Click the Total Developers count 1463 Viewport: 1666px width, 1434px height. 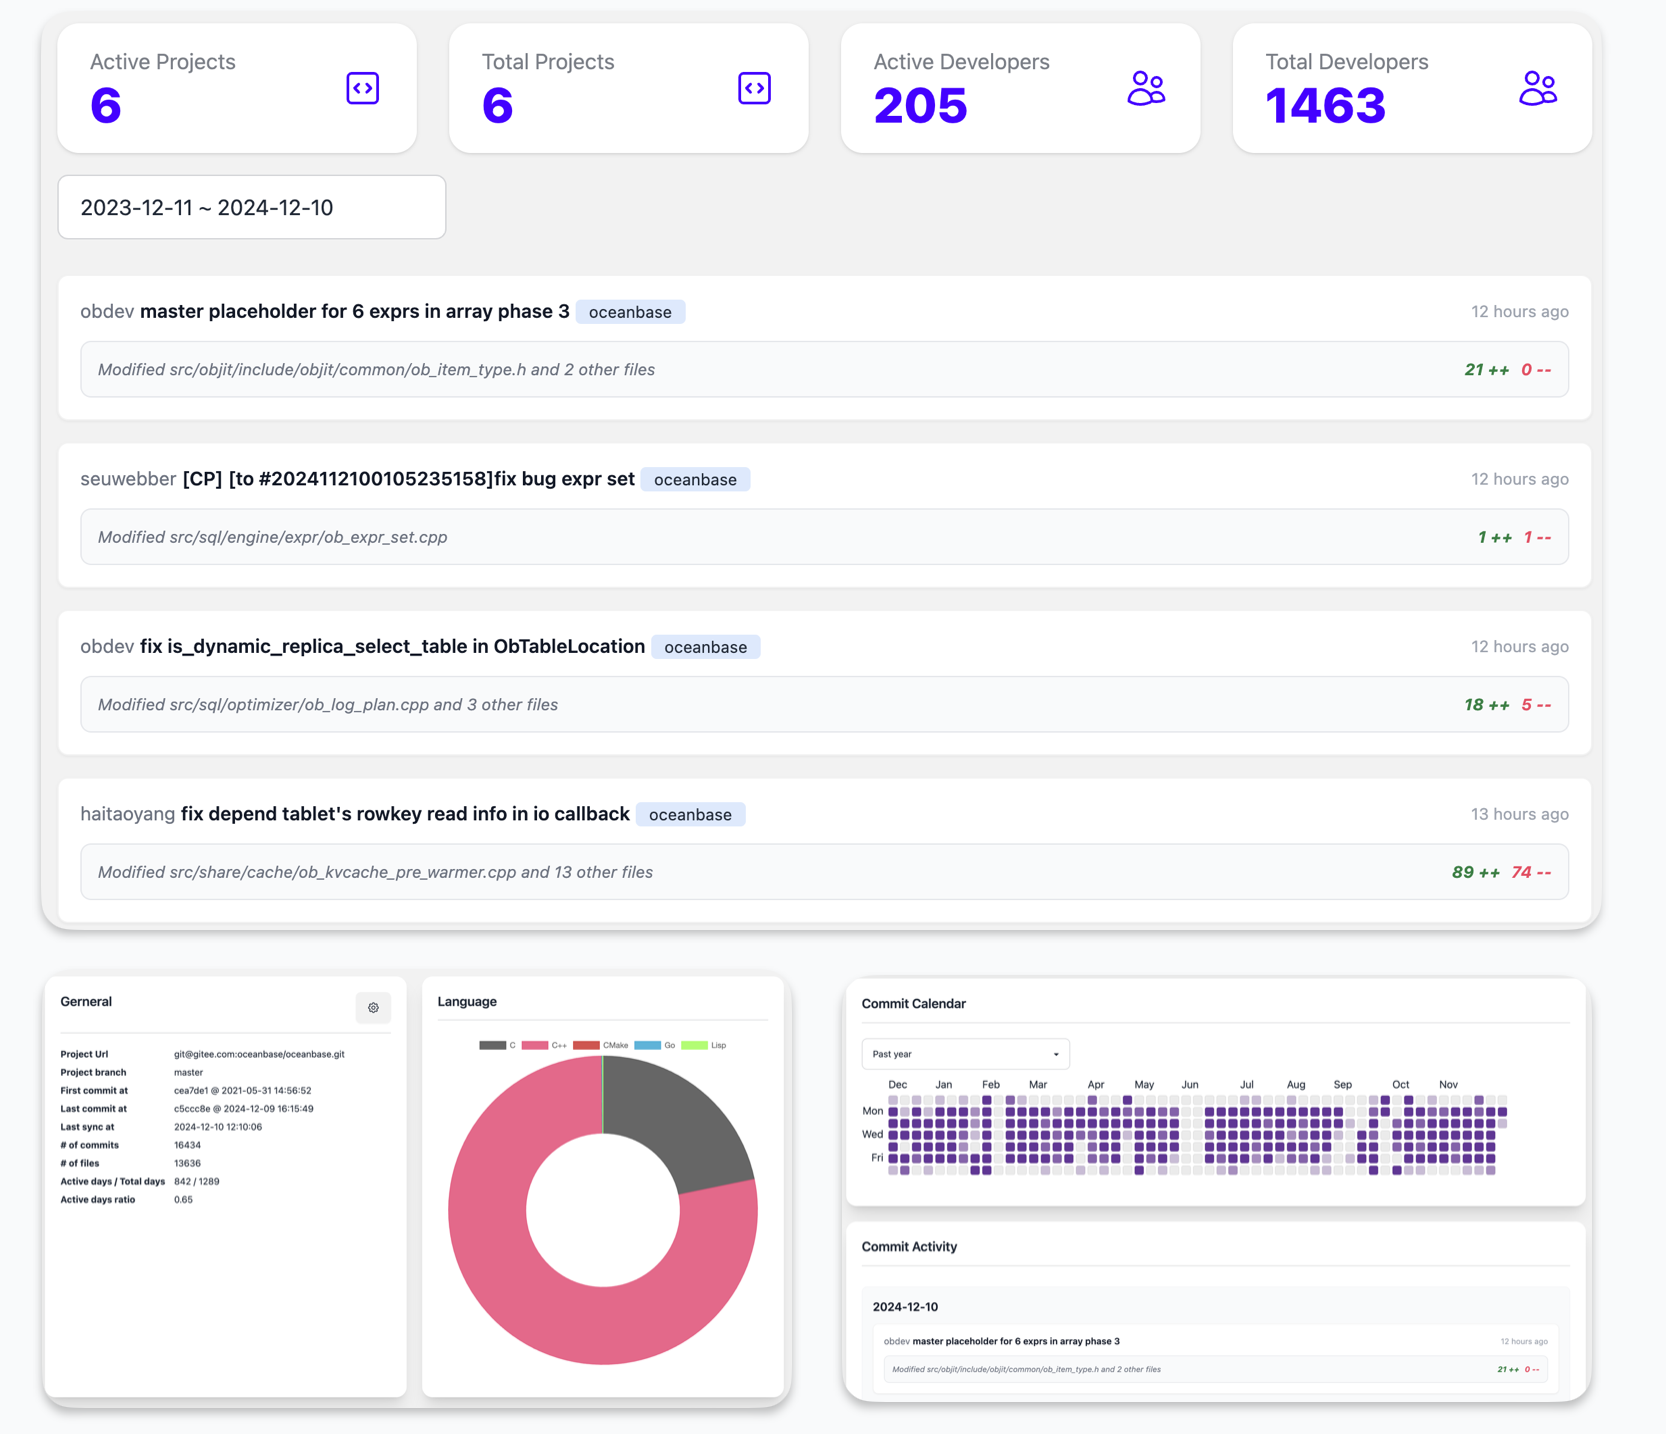click(x=1326, y=105)
